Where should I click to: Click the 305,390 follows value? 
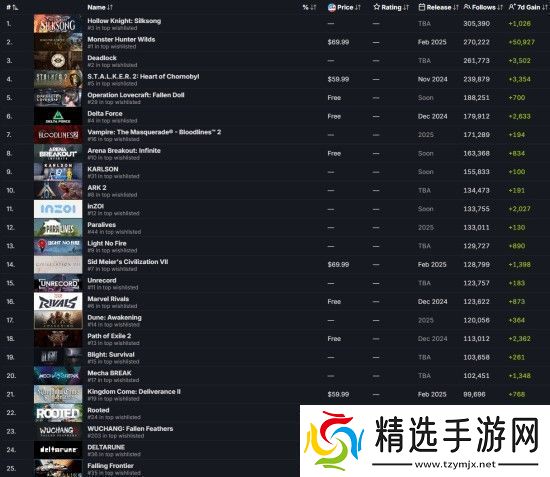(476, 24)
